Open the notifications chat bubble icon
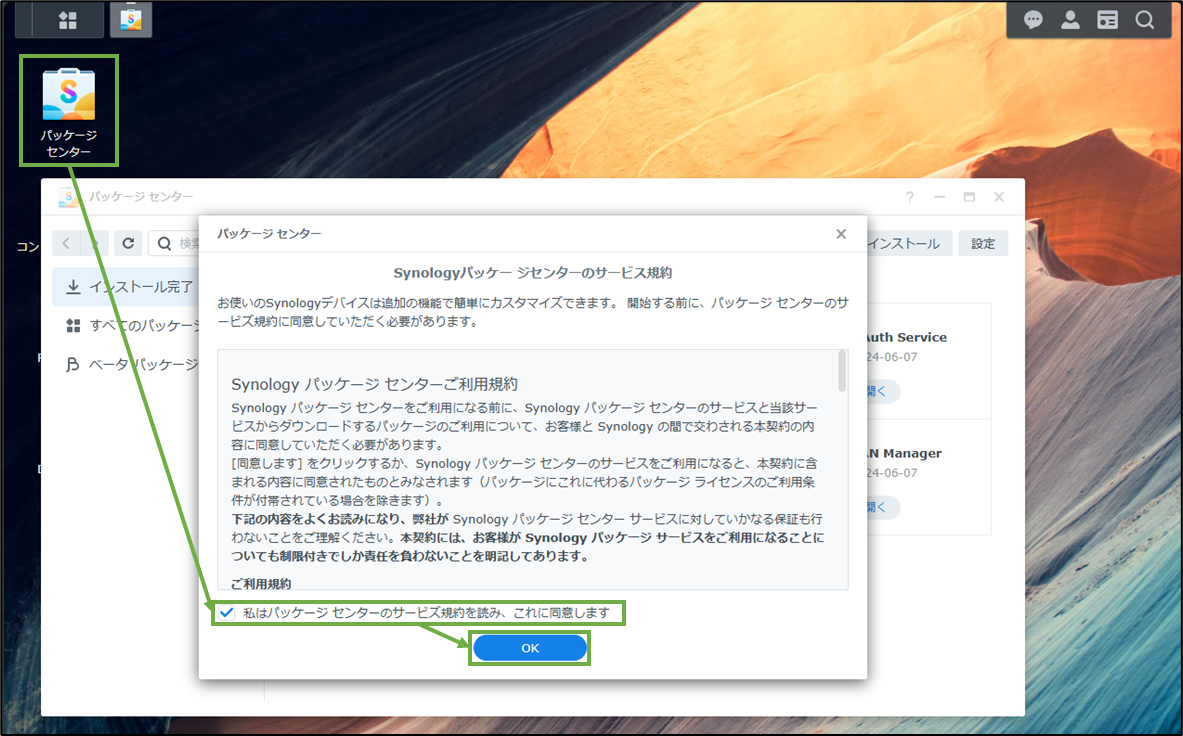Image resolution: width=1183 pixels, height=736 pixels. (x=1033, y=20)
